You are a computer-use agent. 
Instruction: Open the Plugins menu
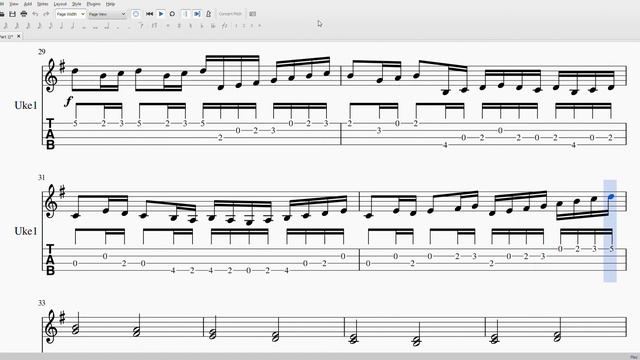[93, 4]
